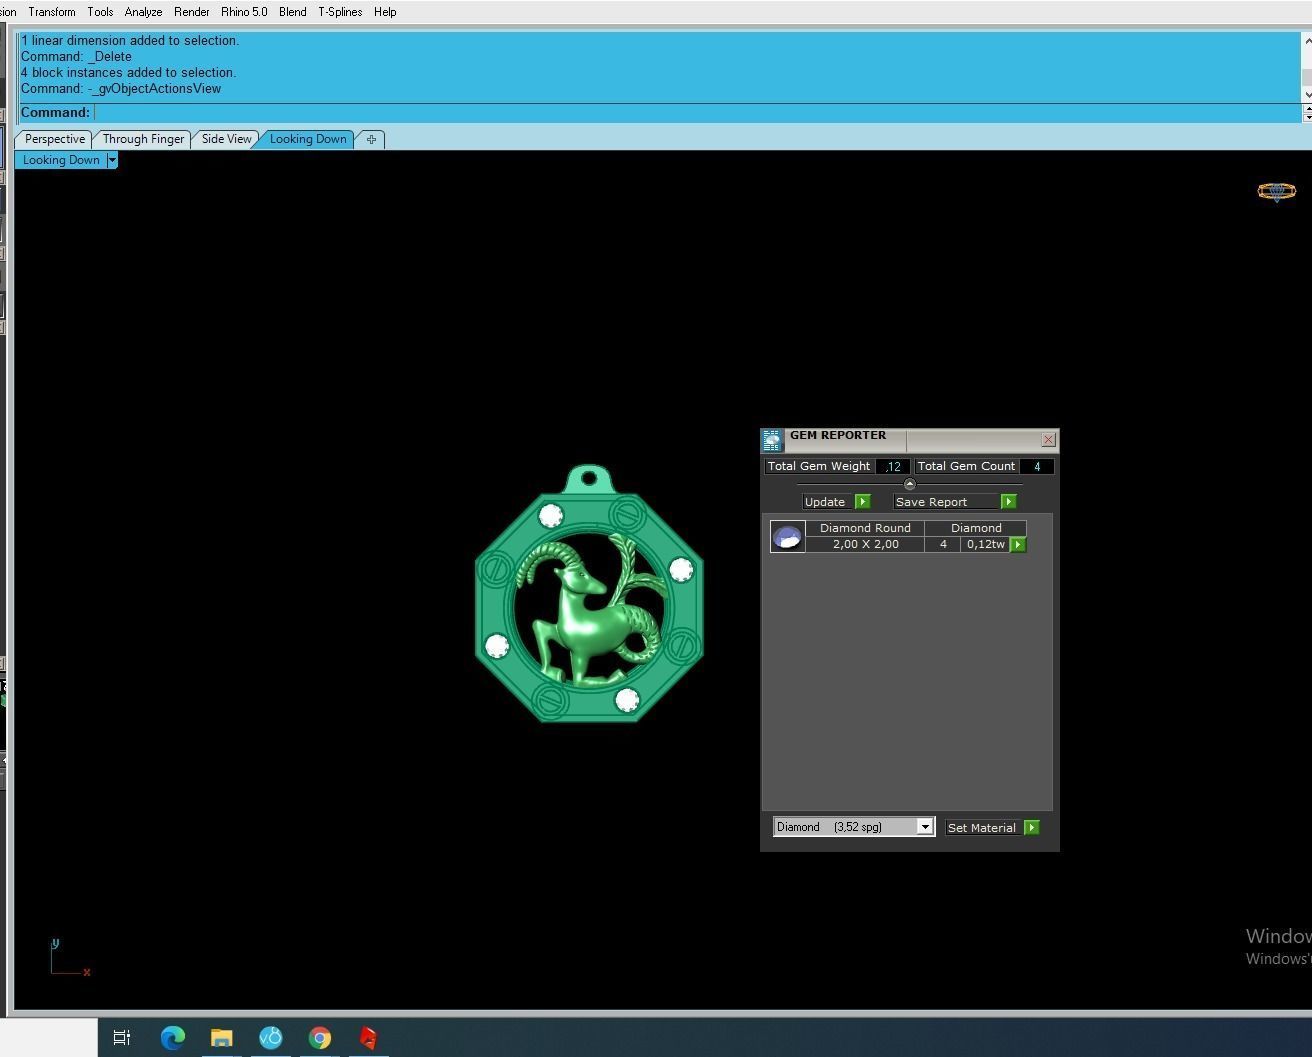Click the gem count cell showing 4
This screenshot has height=1057, width=1312.
pos(943,544)
